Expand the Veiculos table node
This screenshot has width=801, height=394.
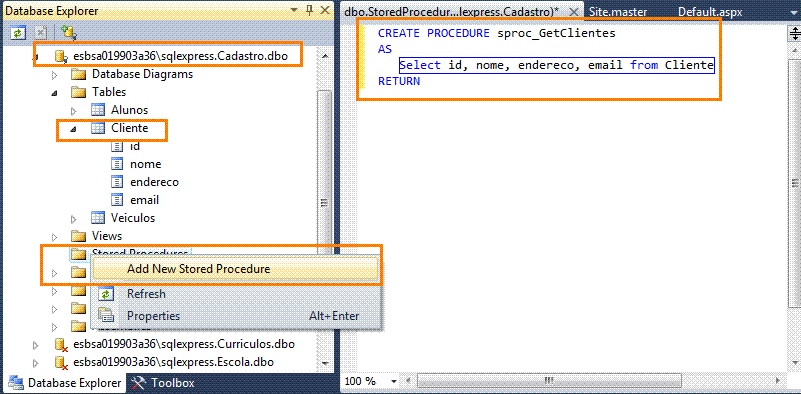click(74, 219)
